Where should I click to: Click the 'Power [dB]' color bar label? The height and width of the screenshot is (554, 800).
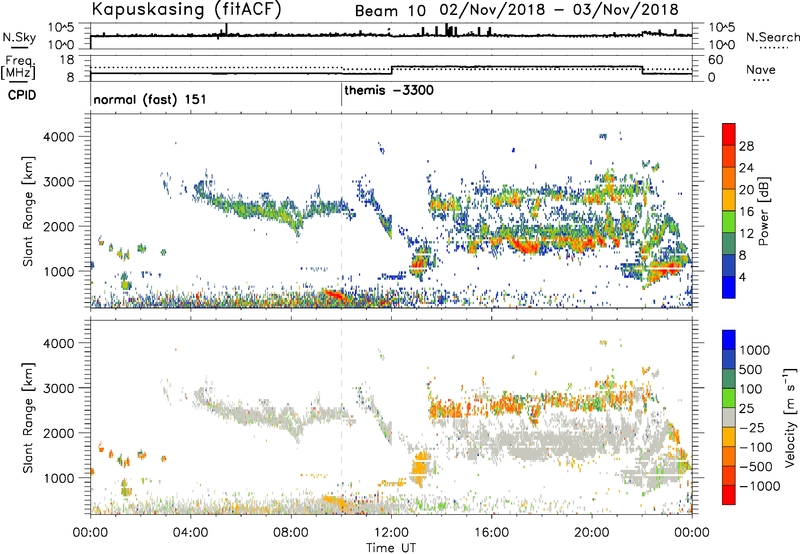point(763,211)
